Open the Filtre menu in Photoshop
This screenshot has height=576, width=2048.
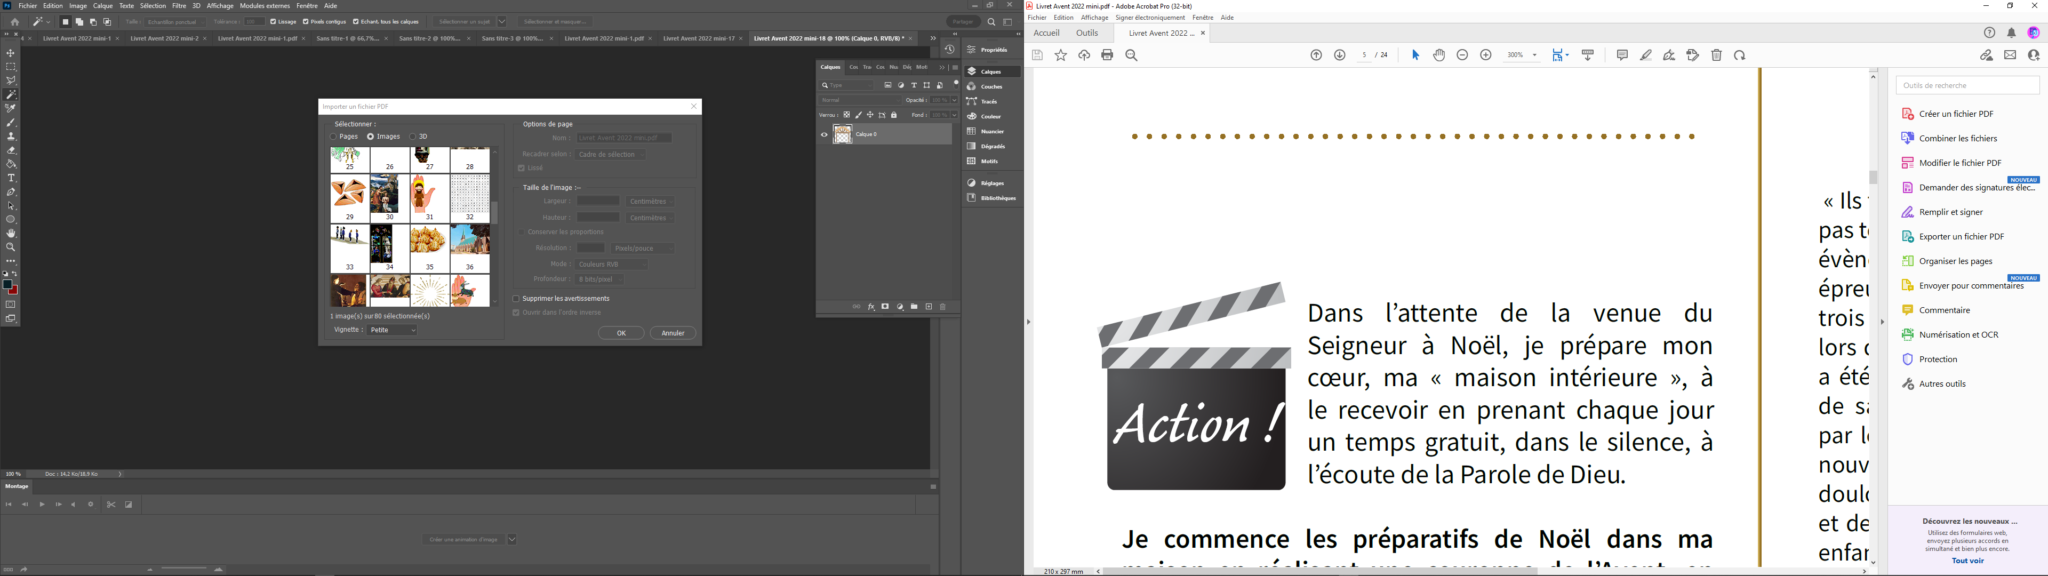point(179,6)
